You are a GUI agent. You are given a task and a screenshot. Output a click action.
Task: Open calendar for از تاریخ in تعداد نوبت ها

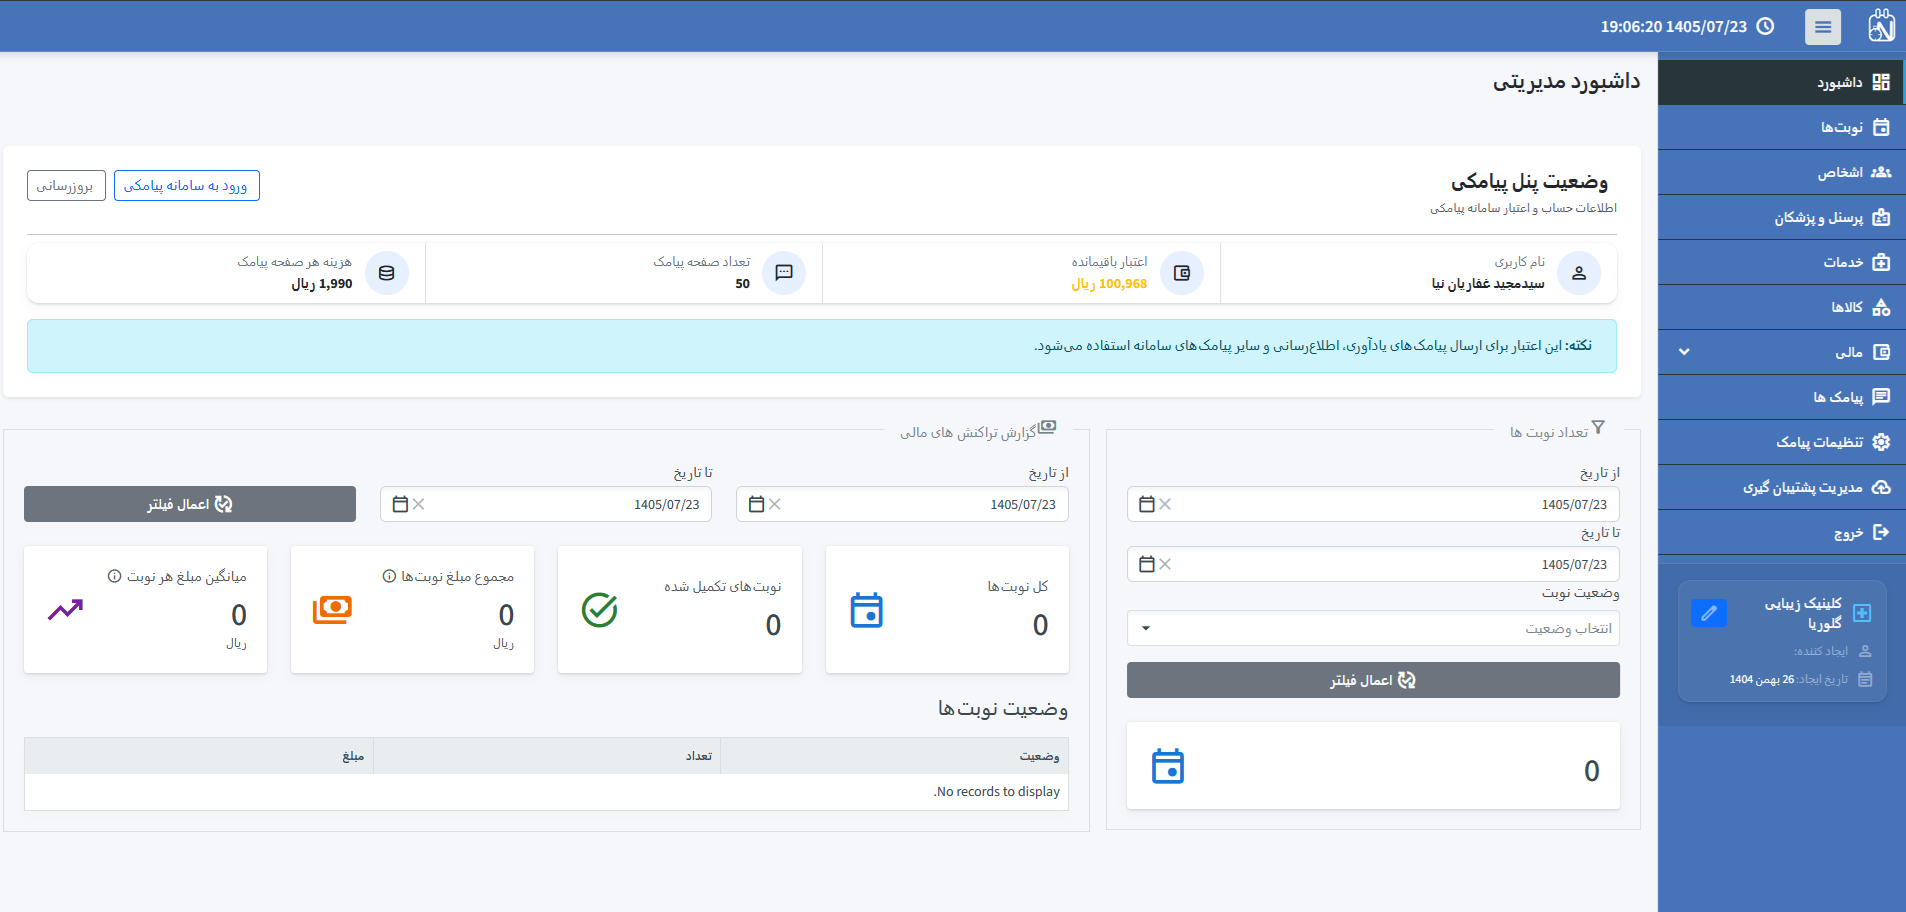(1147, 504)
